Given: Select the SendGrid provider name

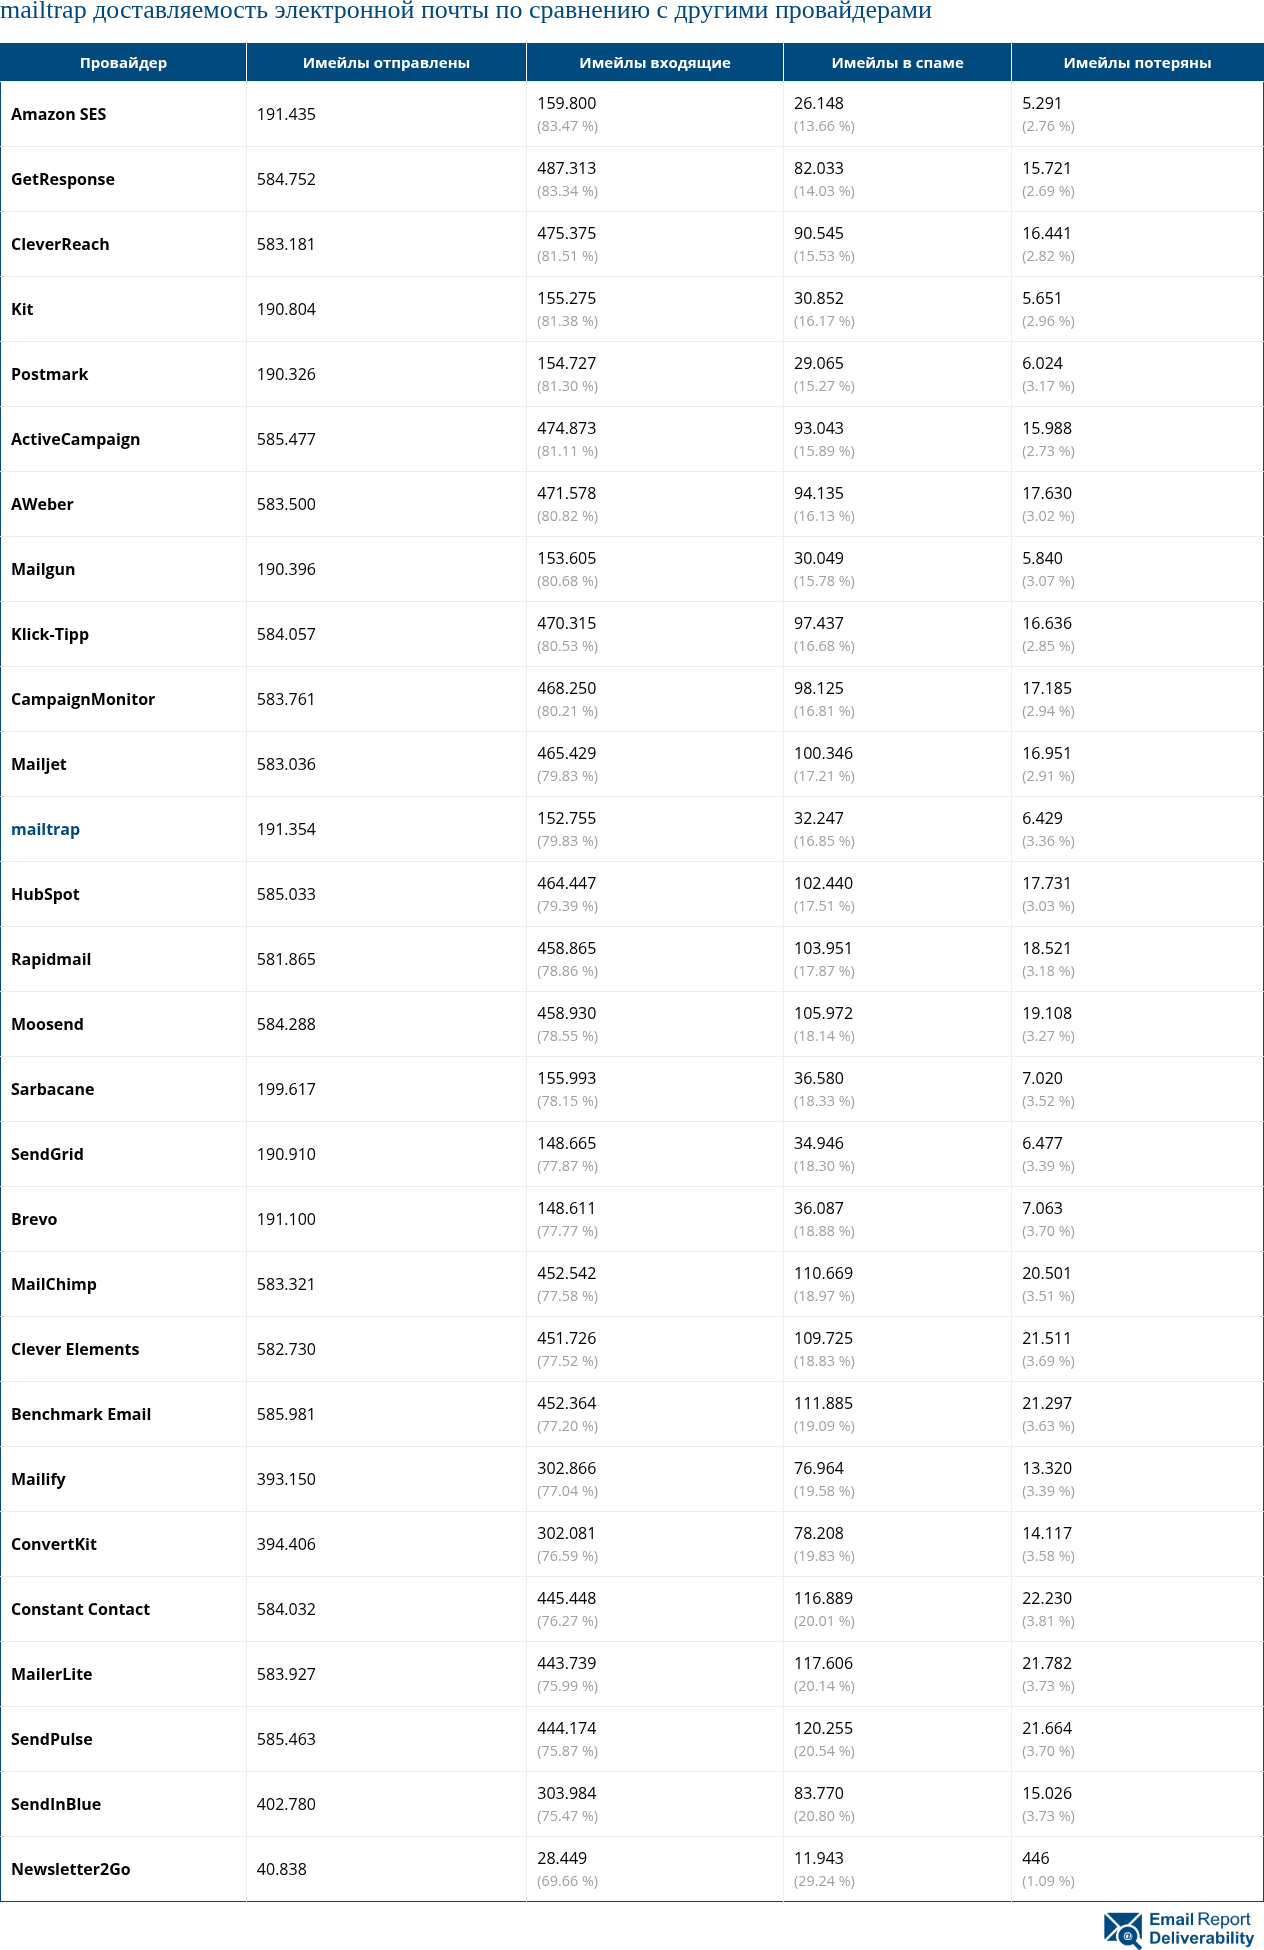Looking at the screenshot, I should pos(47,1154).
